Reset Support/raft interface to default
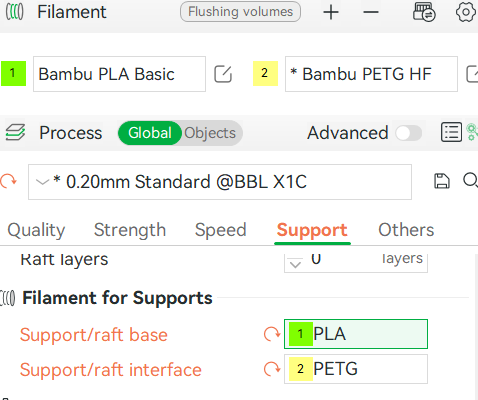478x400 pixels. pos(272,369)
